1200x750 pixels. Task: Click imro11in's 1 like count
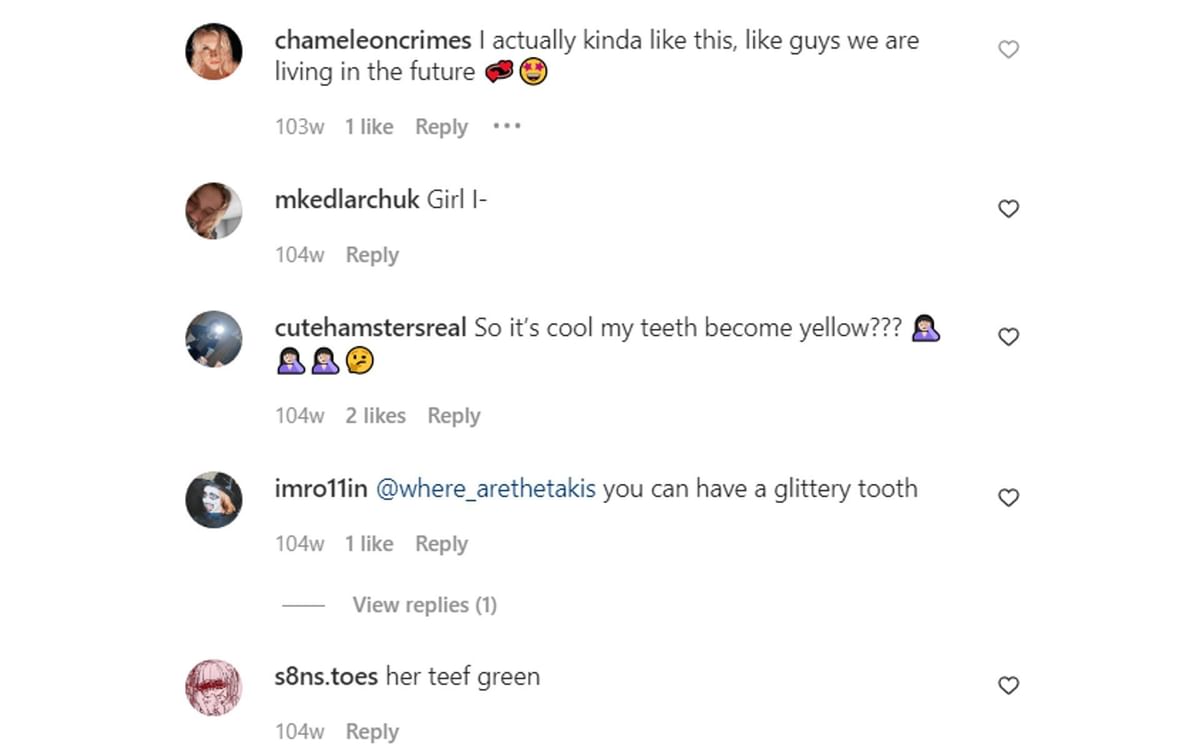coord(369,543)
